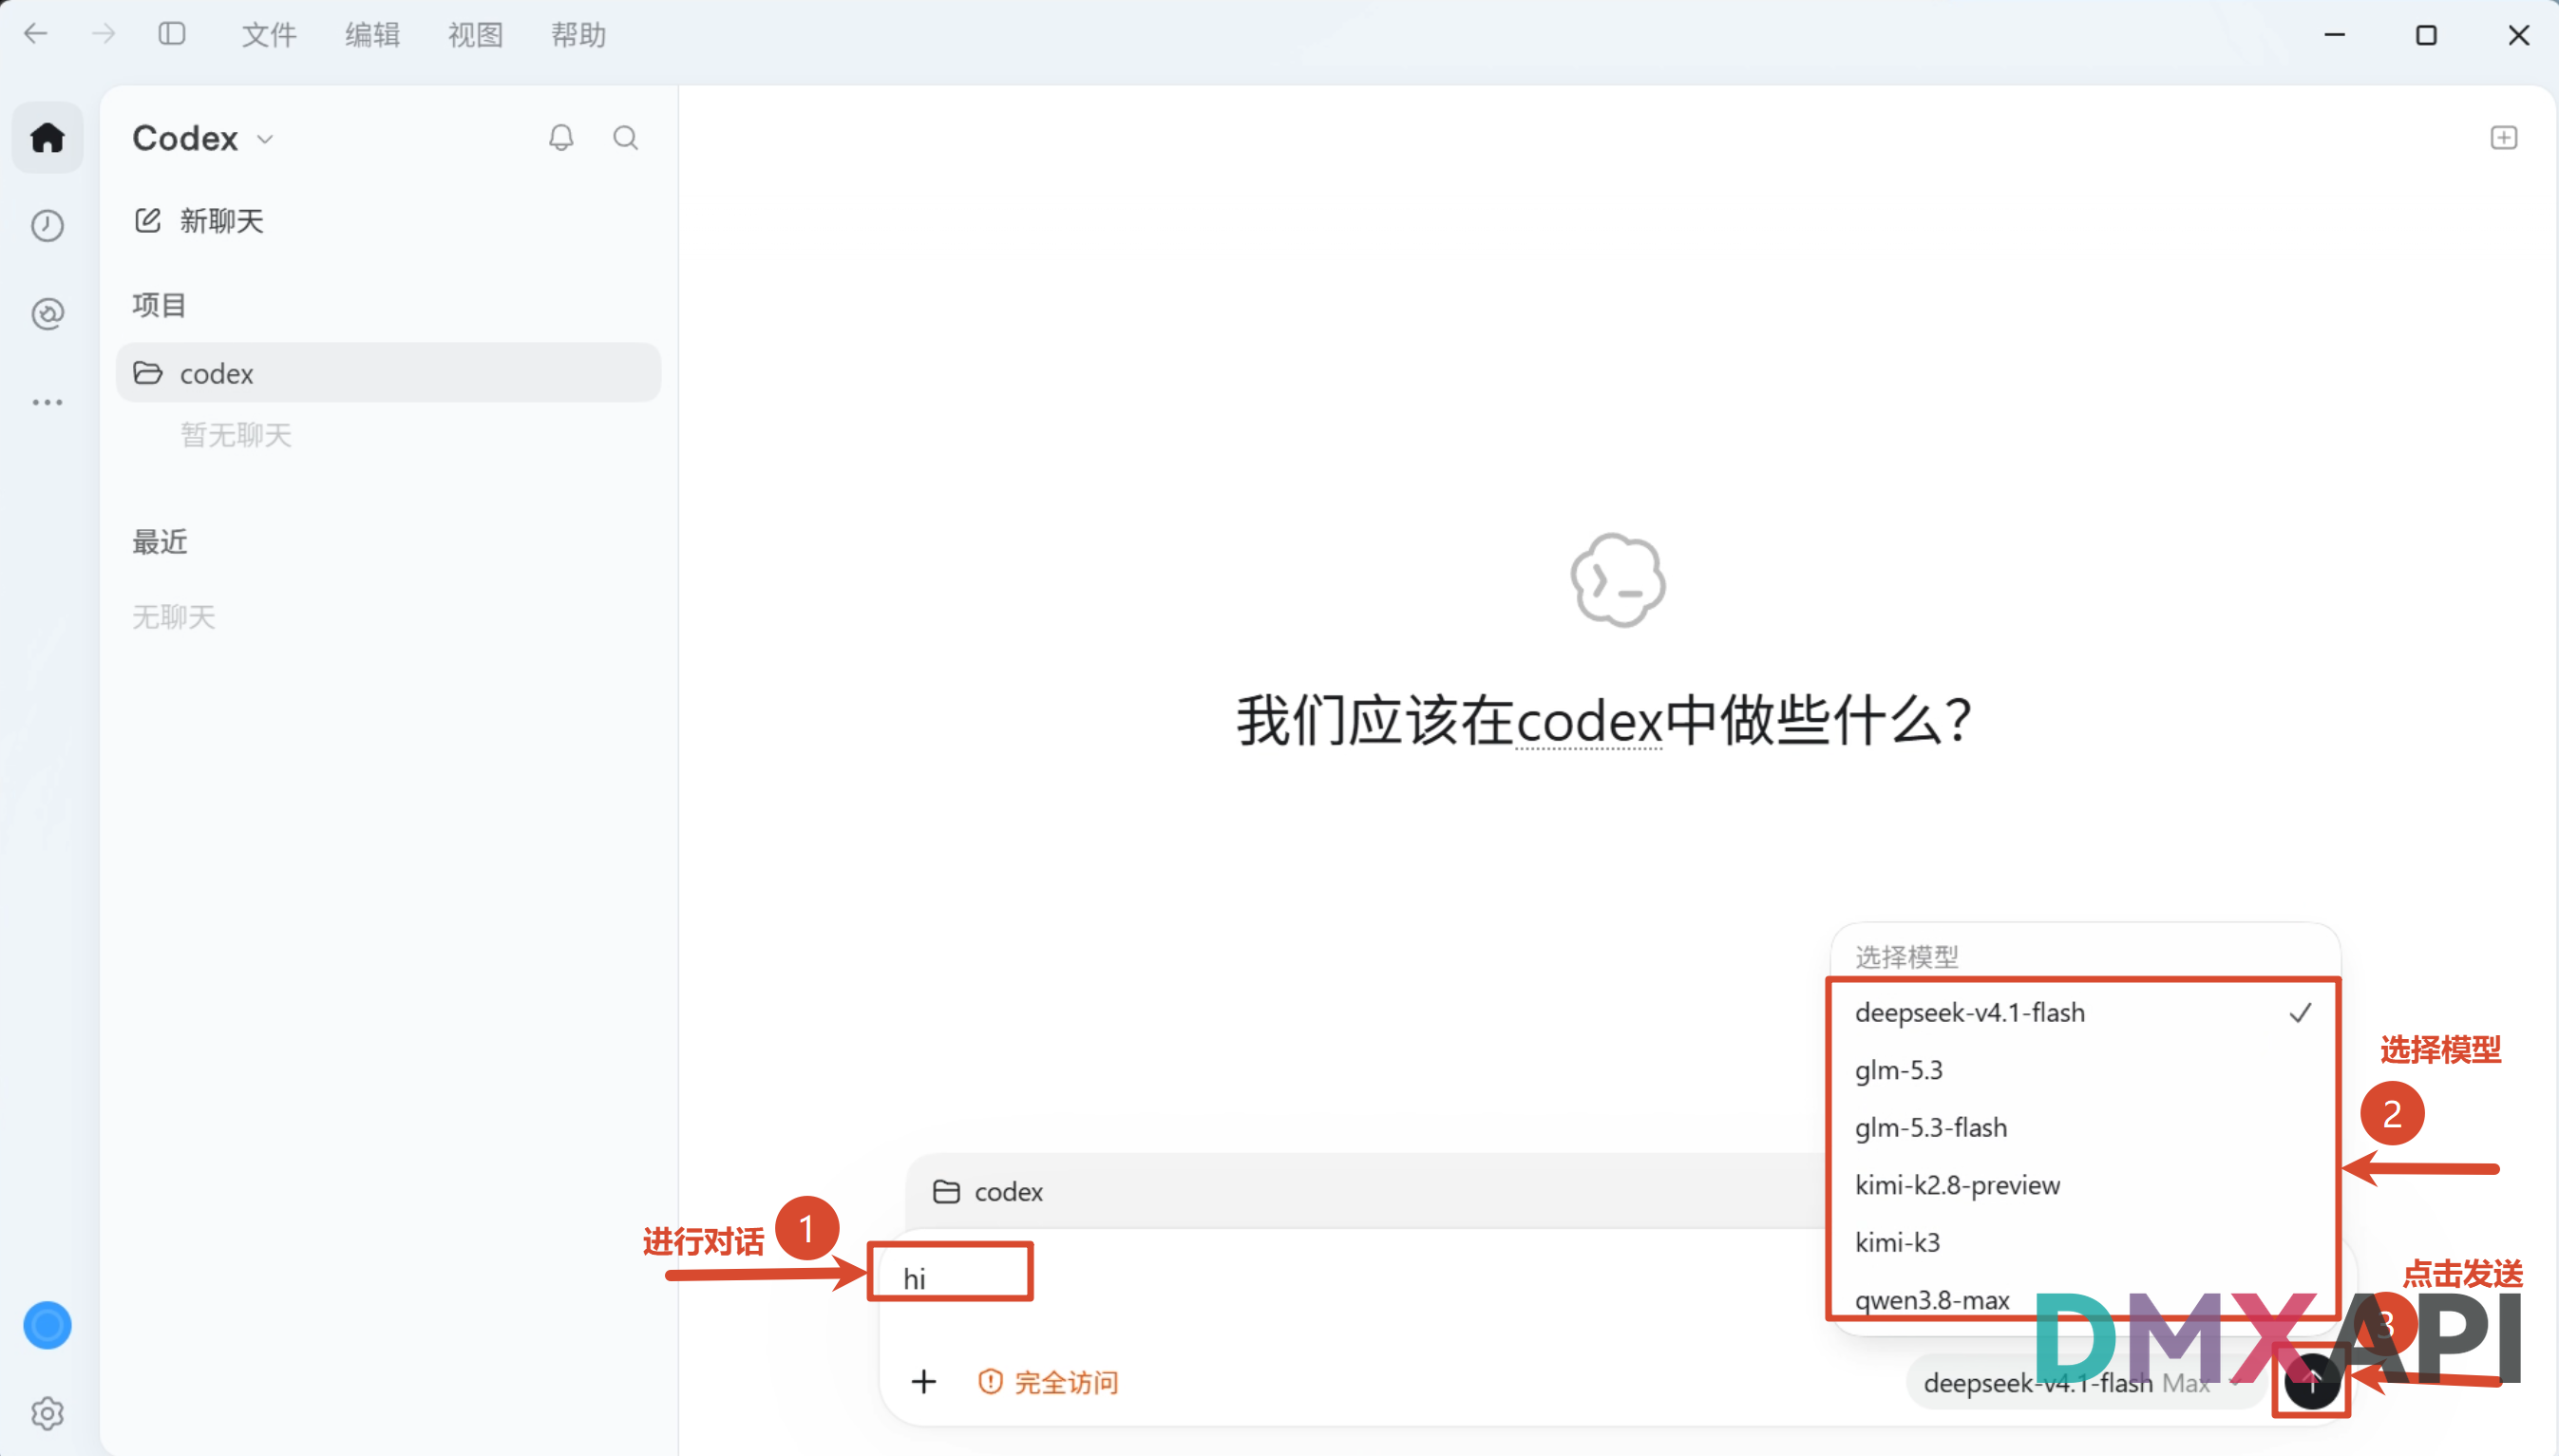Click the 最近 section header
The height and width of the screenshot is (1456, 2559).
point(159,542)
